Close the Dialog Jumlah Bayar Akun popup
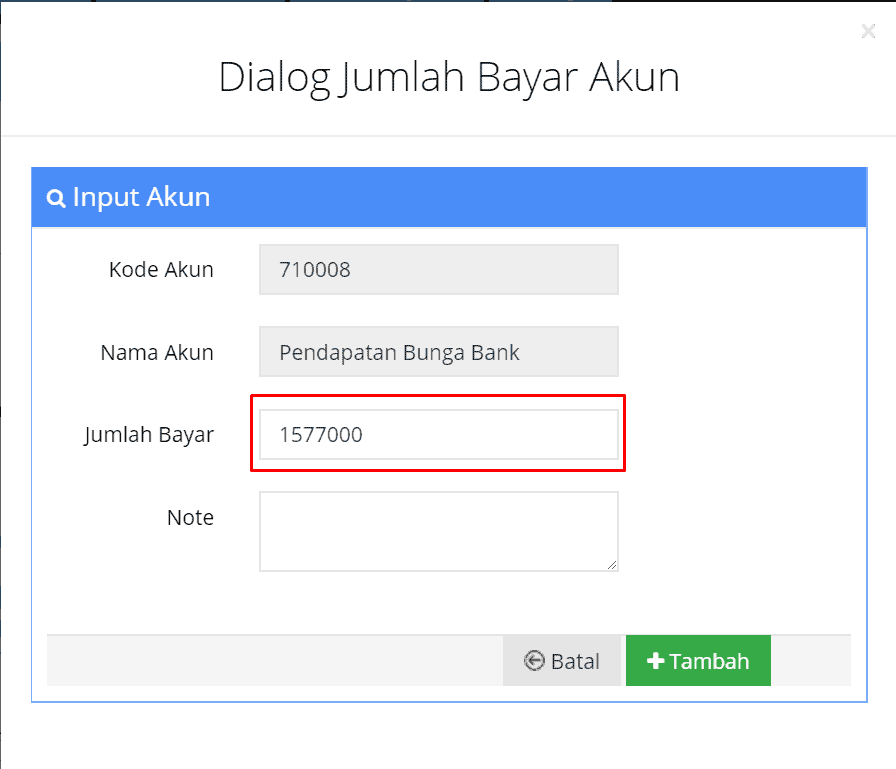The height and width of the screenshot is (769, 896). click(868, 31)
